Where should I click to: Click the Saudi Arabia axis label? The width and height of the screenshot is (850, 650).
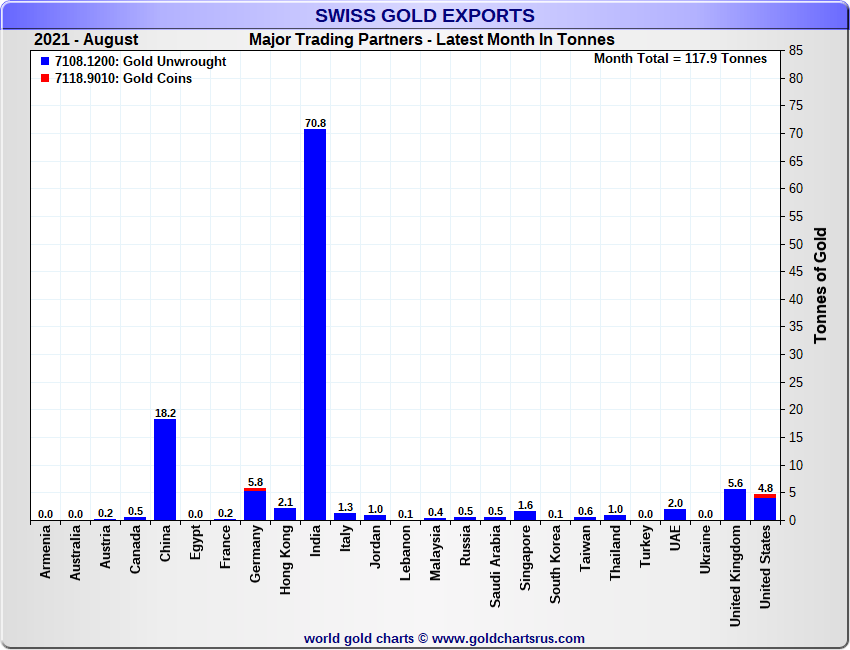(x=495, y=567)
